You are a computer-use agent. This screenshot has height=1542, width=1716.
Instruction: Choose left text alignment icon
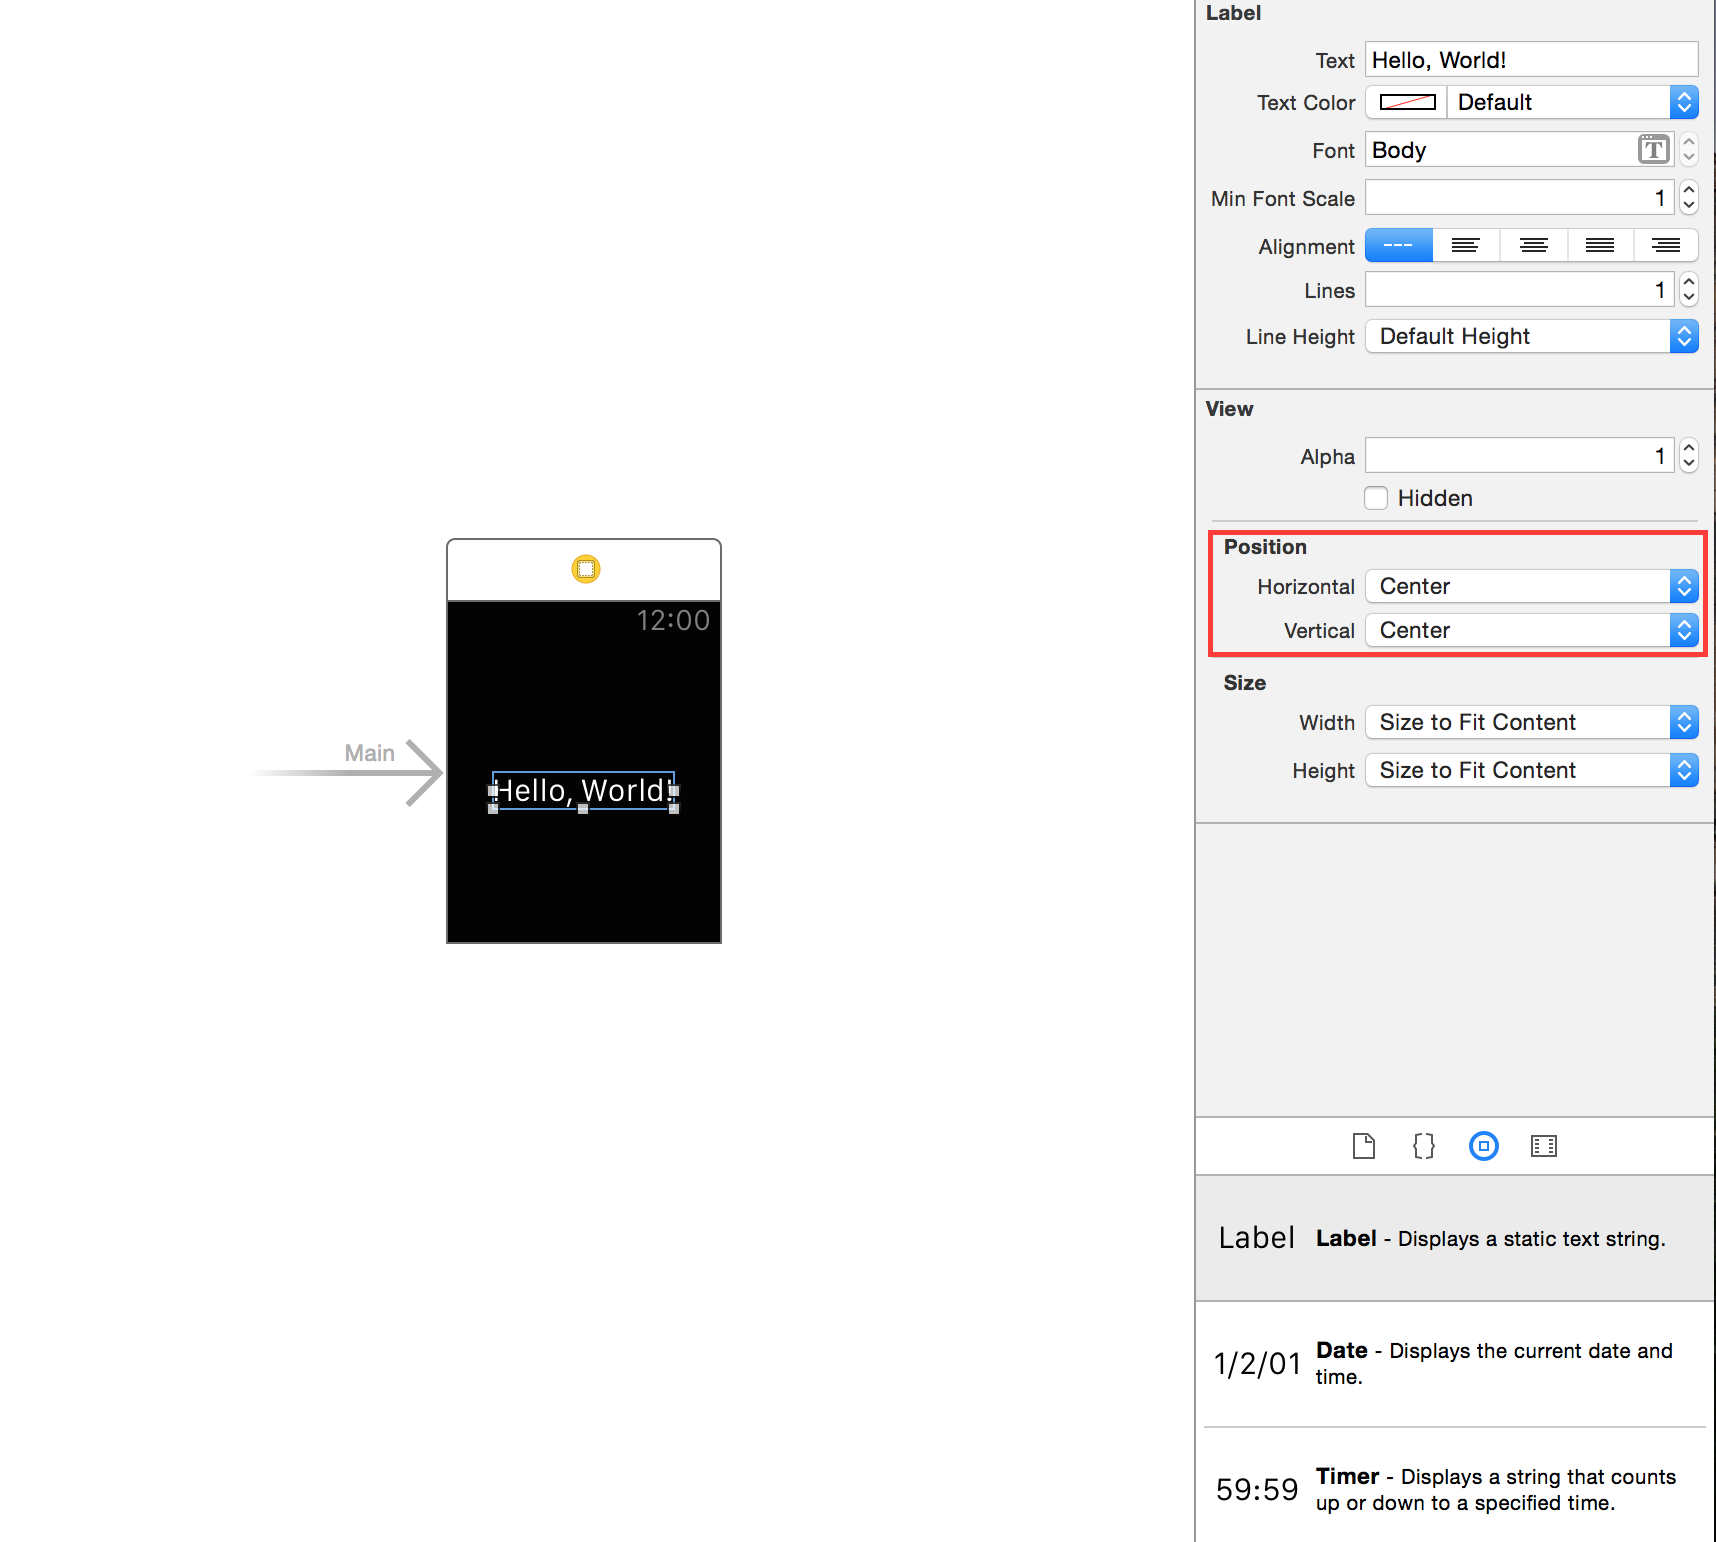tap(1466, 245)
